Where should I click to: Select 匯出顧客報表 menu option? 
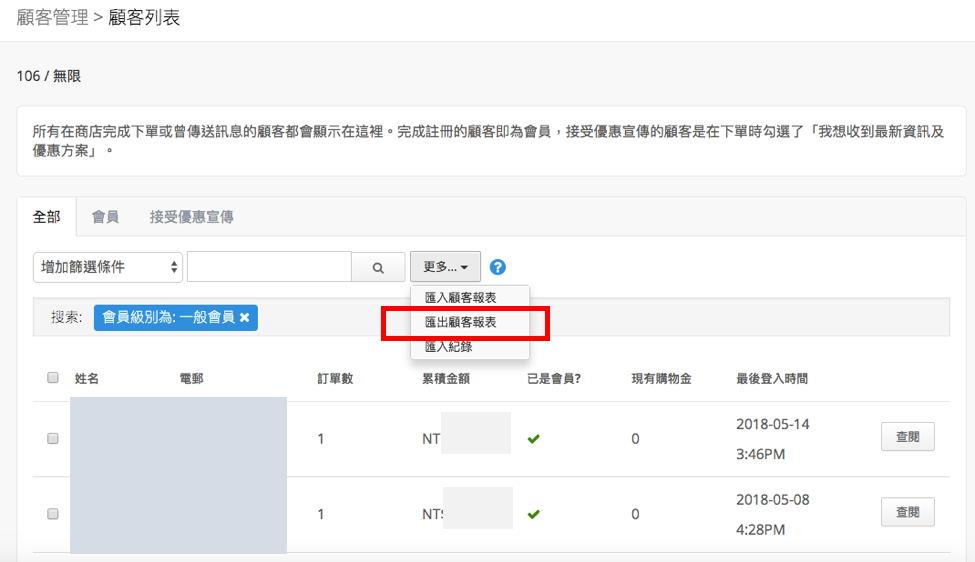click(x=460, y=323)
